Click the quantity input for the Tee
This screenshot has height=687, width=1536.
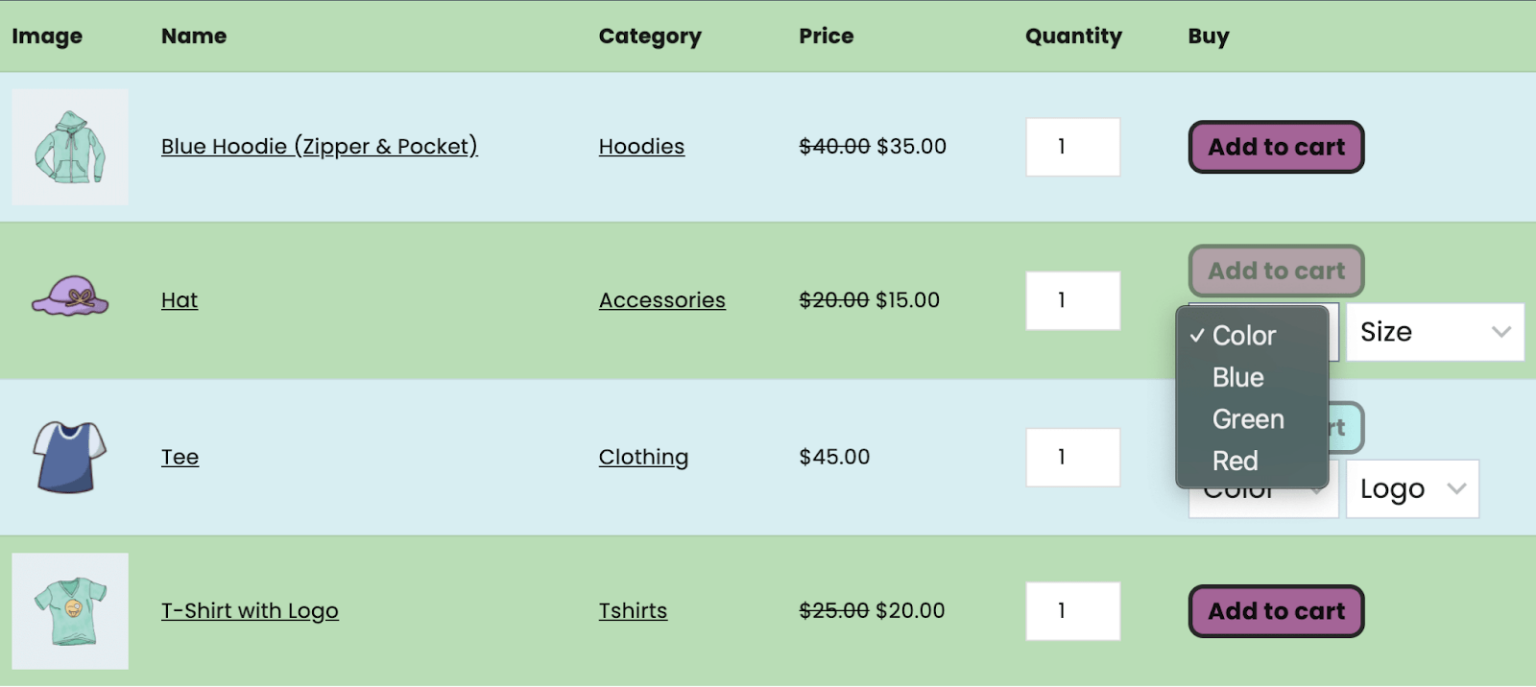(x=1073, y=457)
